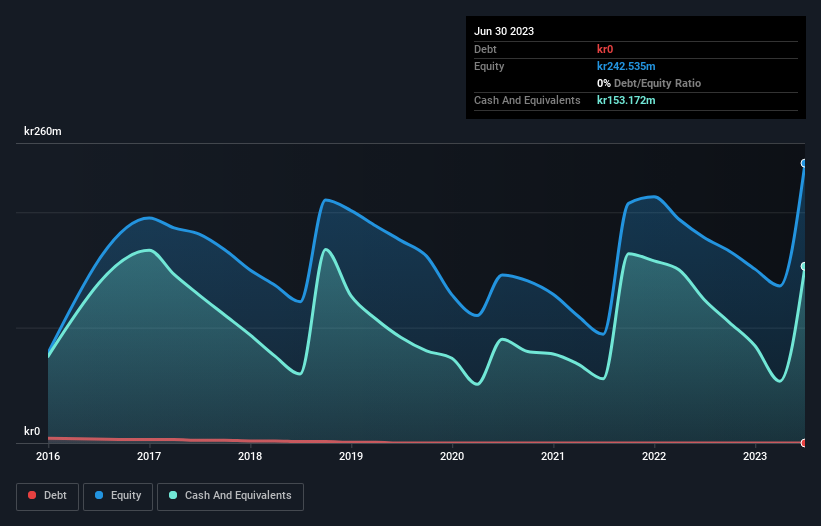Image resolution: width=821 pixels, height=526 pixels.
Task: Click the 2020 x-axis label
Action: pyautogui.click(x=452, y=456)
